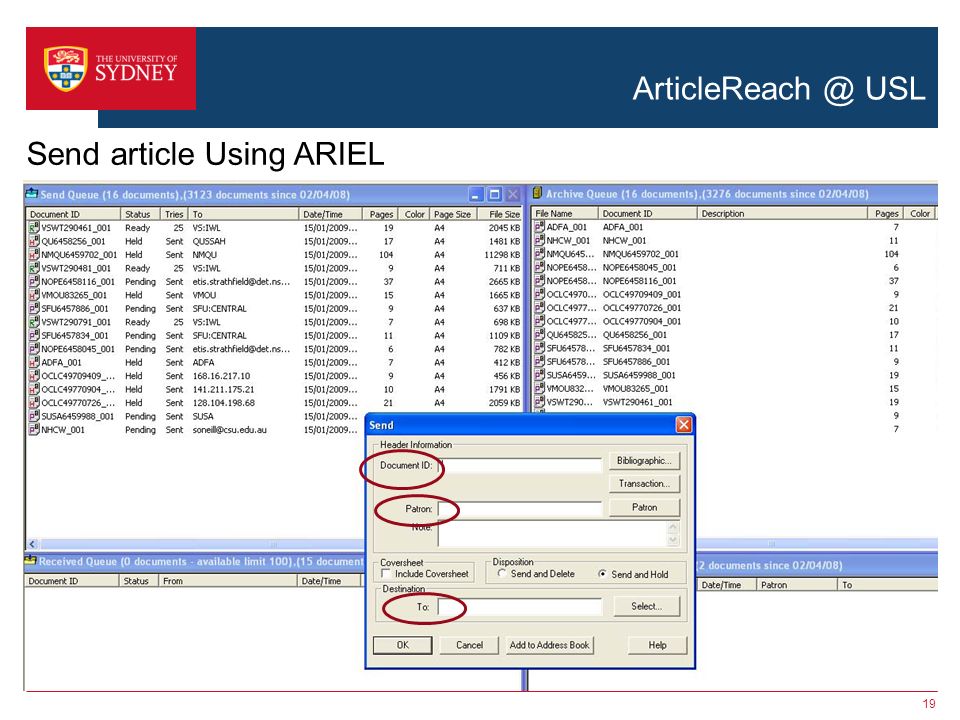Click file icon for VMOU832... in Archive Queue
This screenshot has width=960, height=720.
click(x=539, y=388)
